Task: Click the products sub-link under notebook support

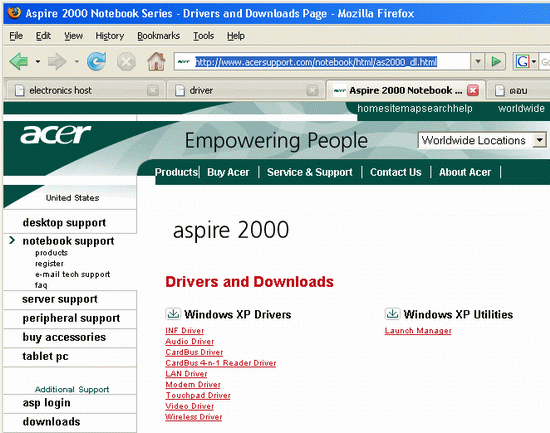Action: point(51,253)
